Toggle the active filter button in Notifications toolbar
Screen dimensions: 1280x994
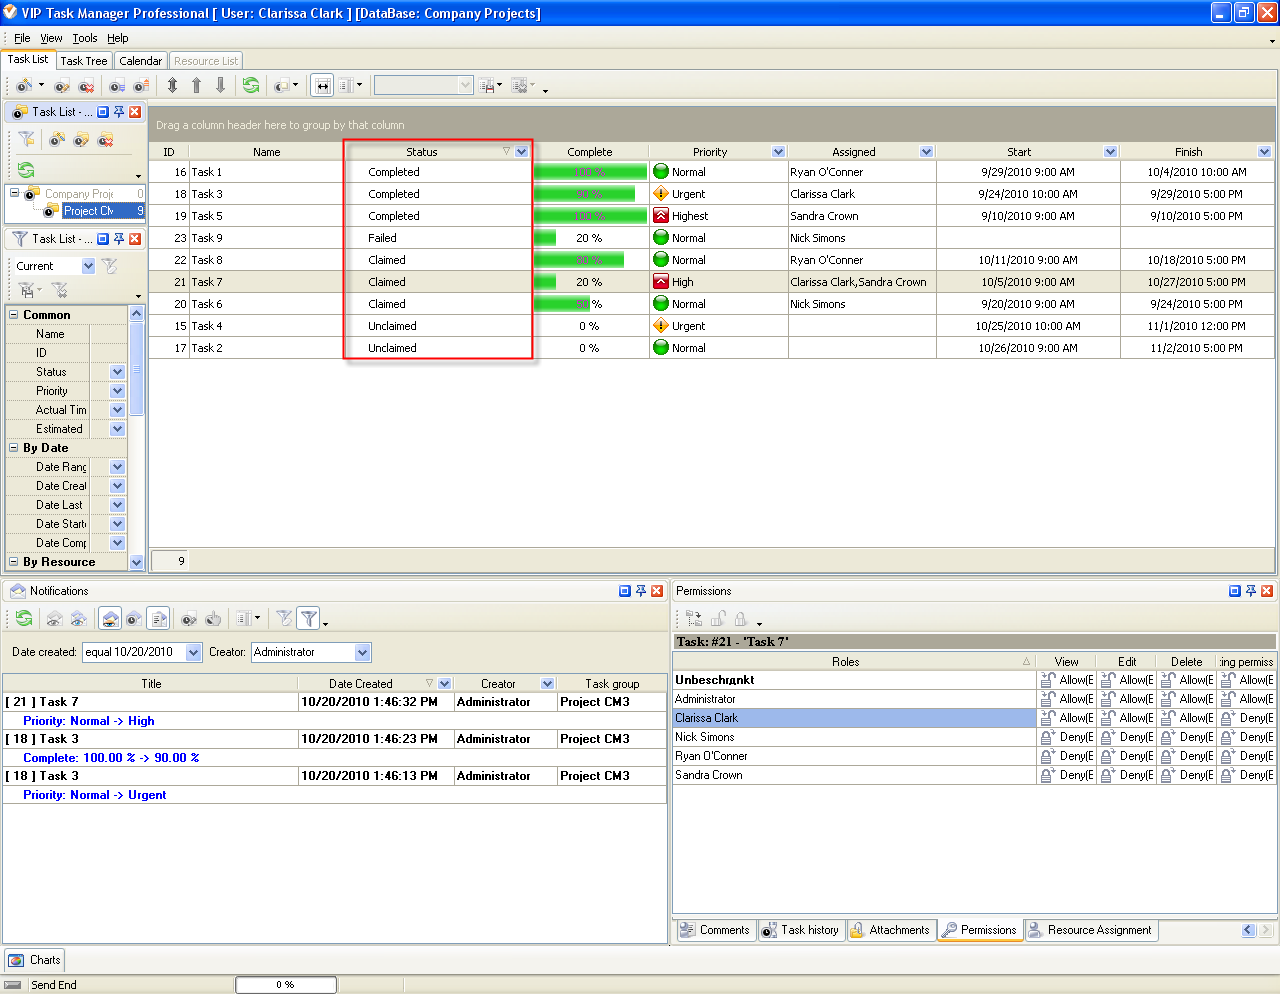click(309, 619)
